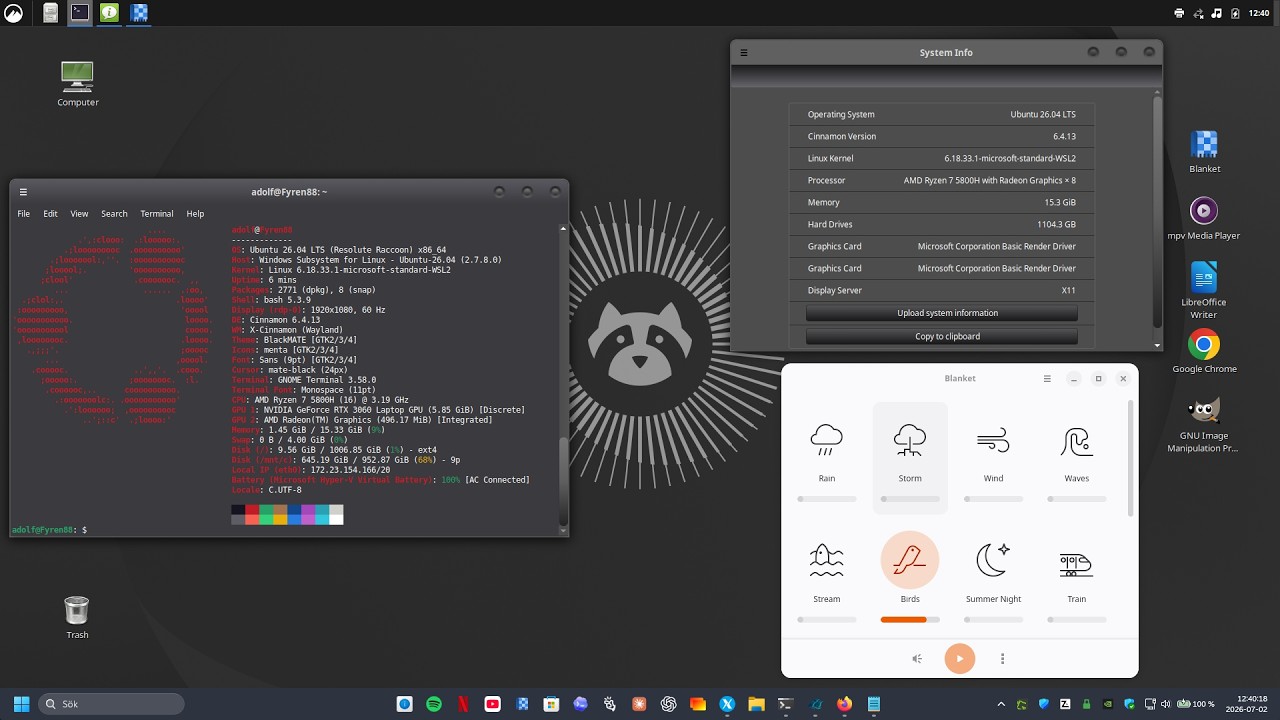Screen dimensions: 1280x720
Task: Select the Rain sound icon in Blanket
Action: (827, 440)
